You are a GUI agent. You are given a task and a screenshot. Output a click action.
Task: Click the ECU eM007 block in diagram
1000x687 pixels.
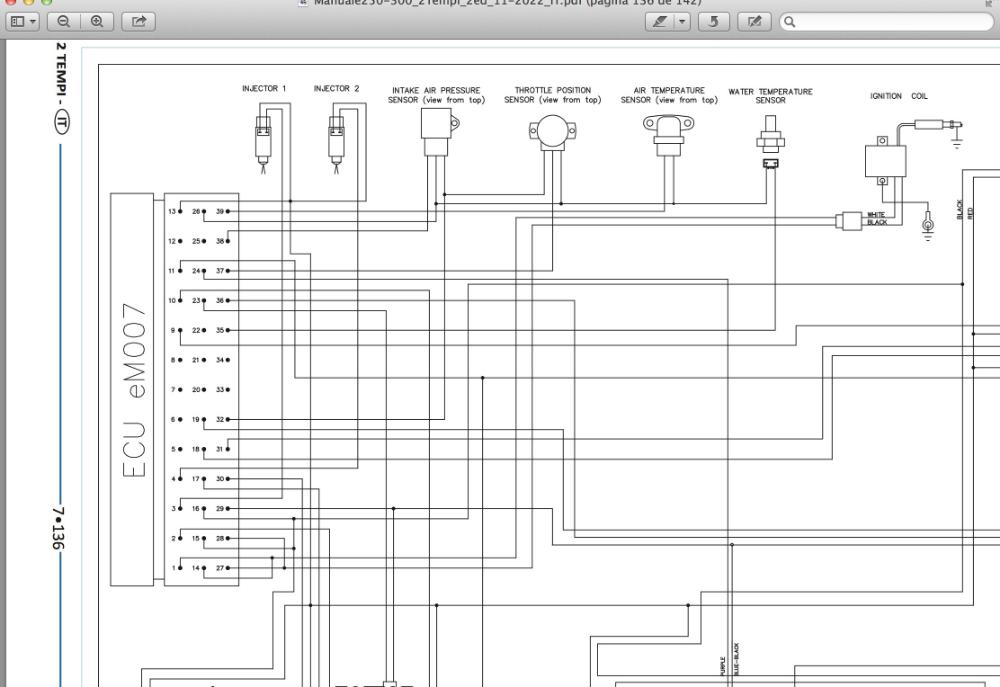[x=132, y=388]
